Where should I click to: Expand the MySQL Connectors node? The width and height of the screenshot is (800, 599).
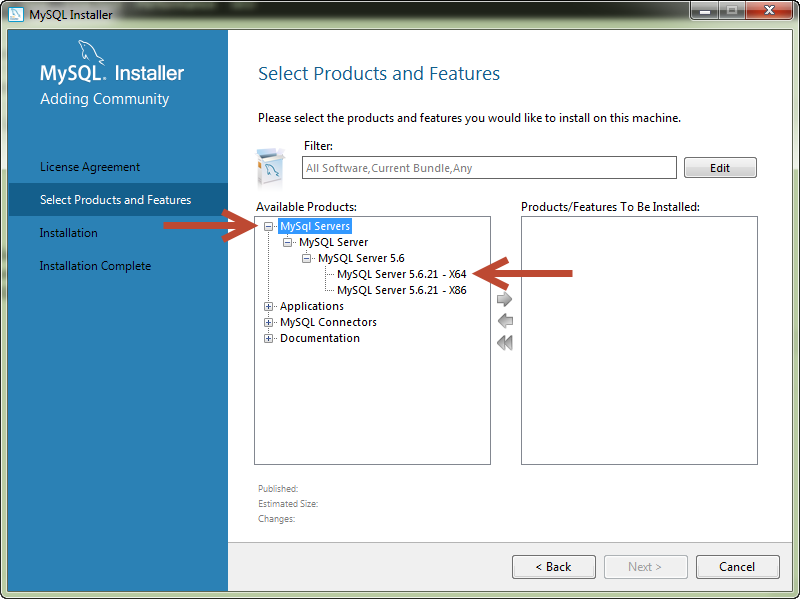tap(268, 322)
